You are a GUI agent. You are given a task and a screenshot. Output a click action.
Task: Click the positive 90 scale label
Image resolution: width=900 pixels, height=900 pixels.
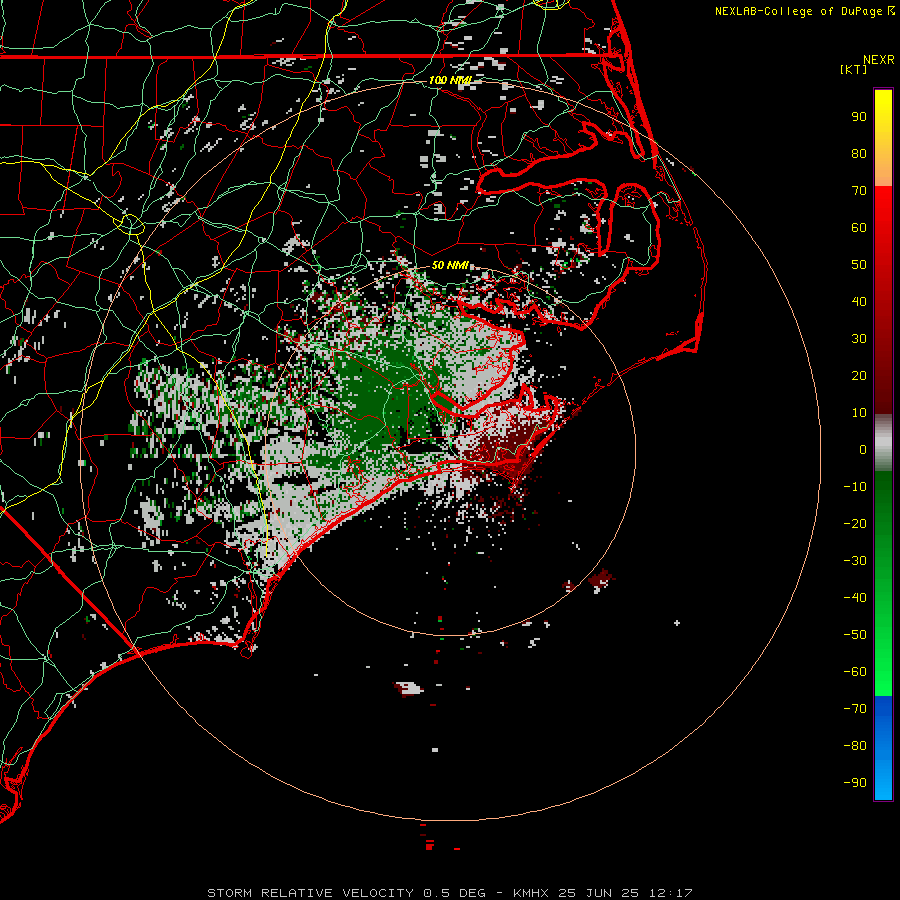(x=859, y=117)
